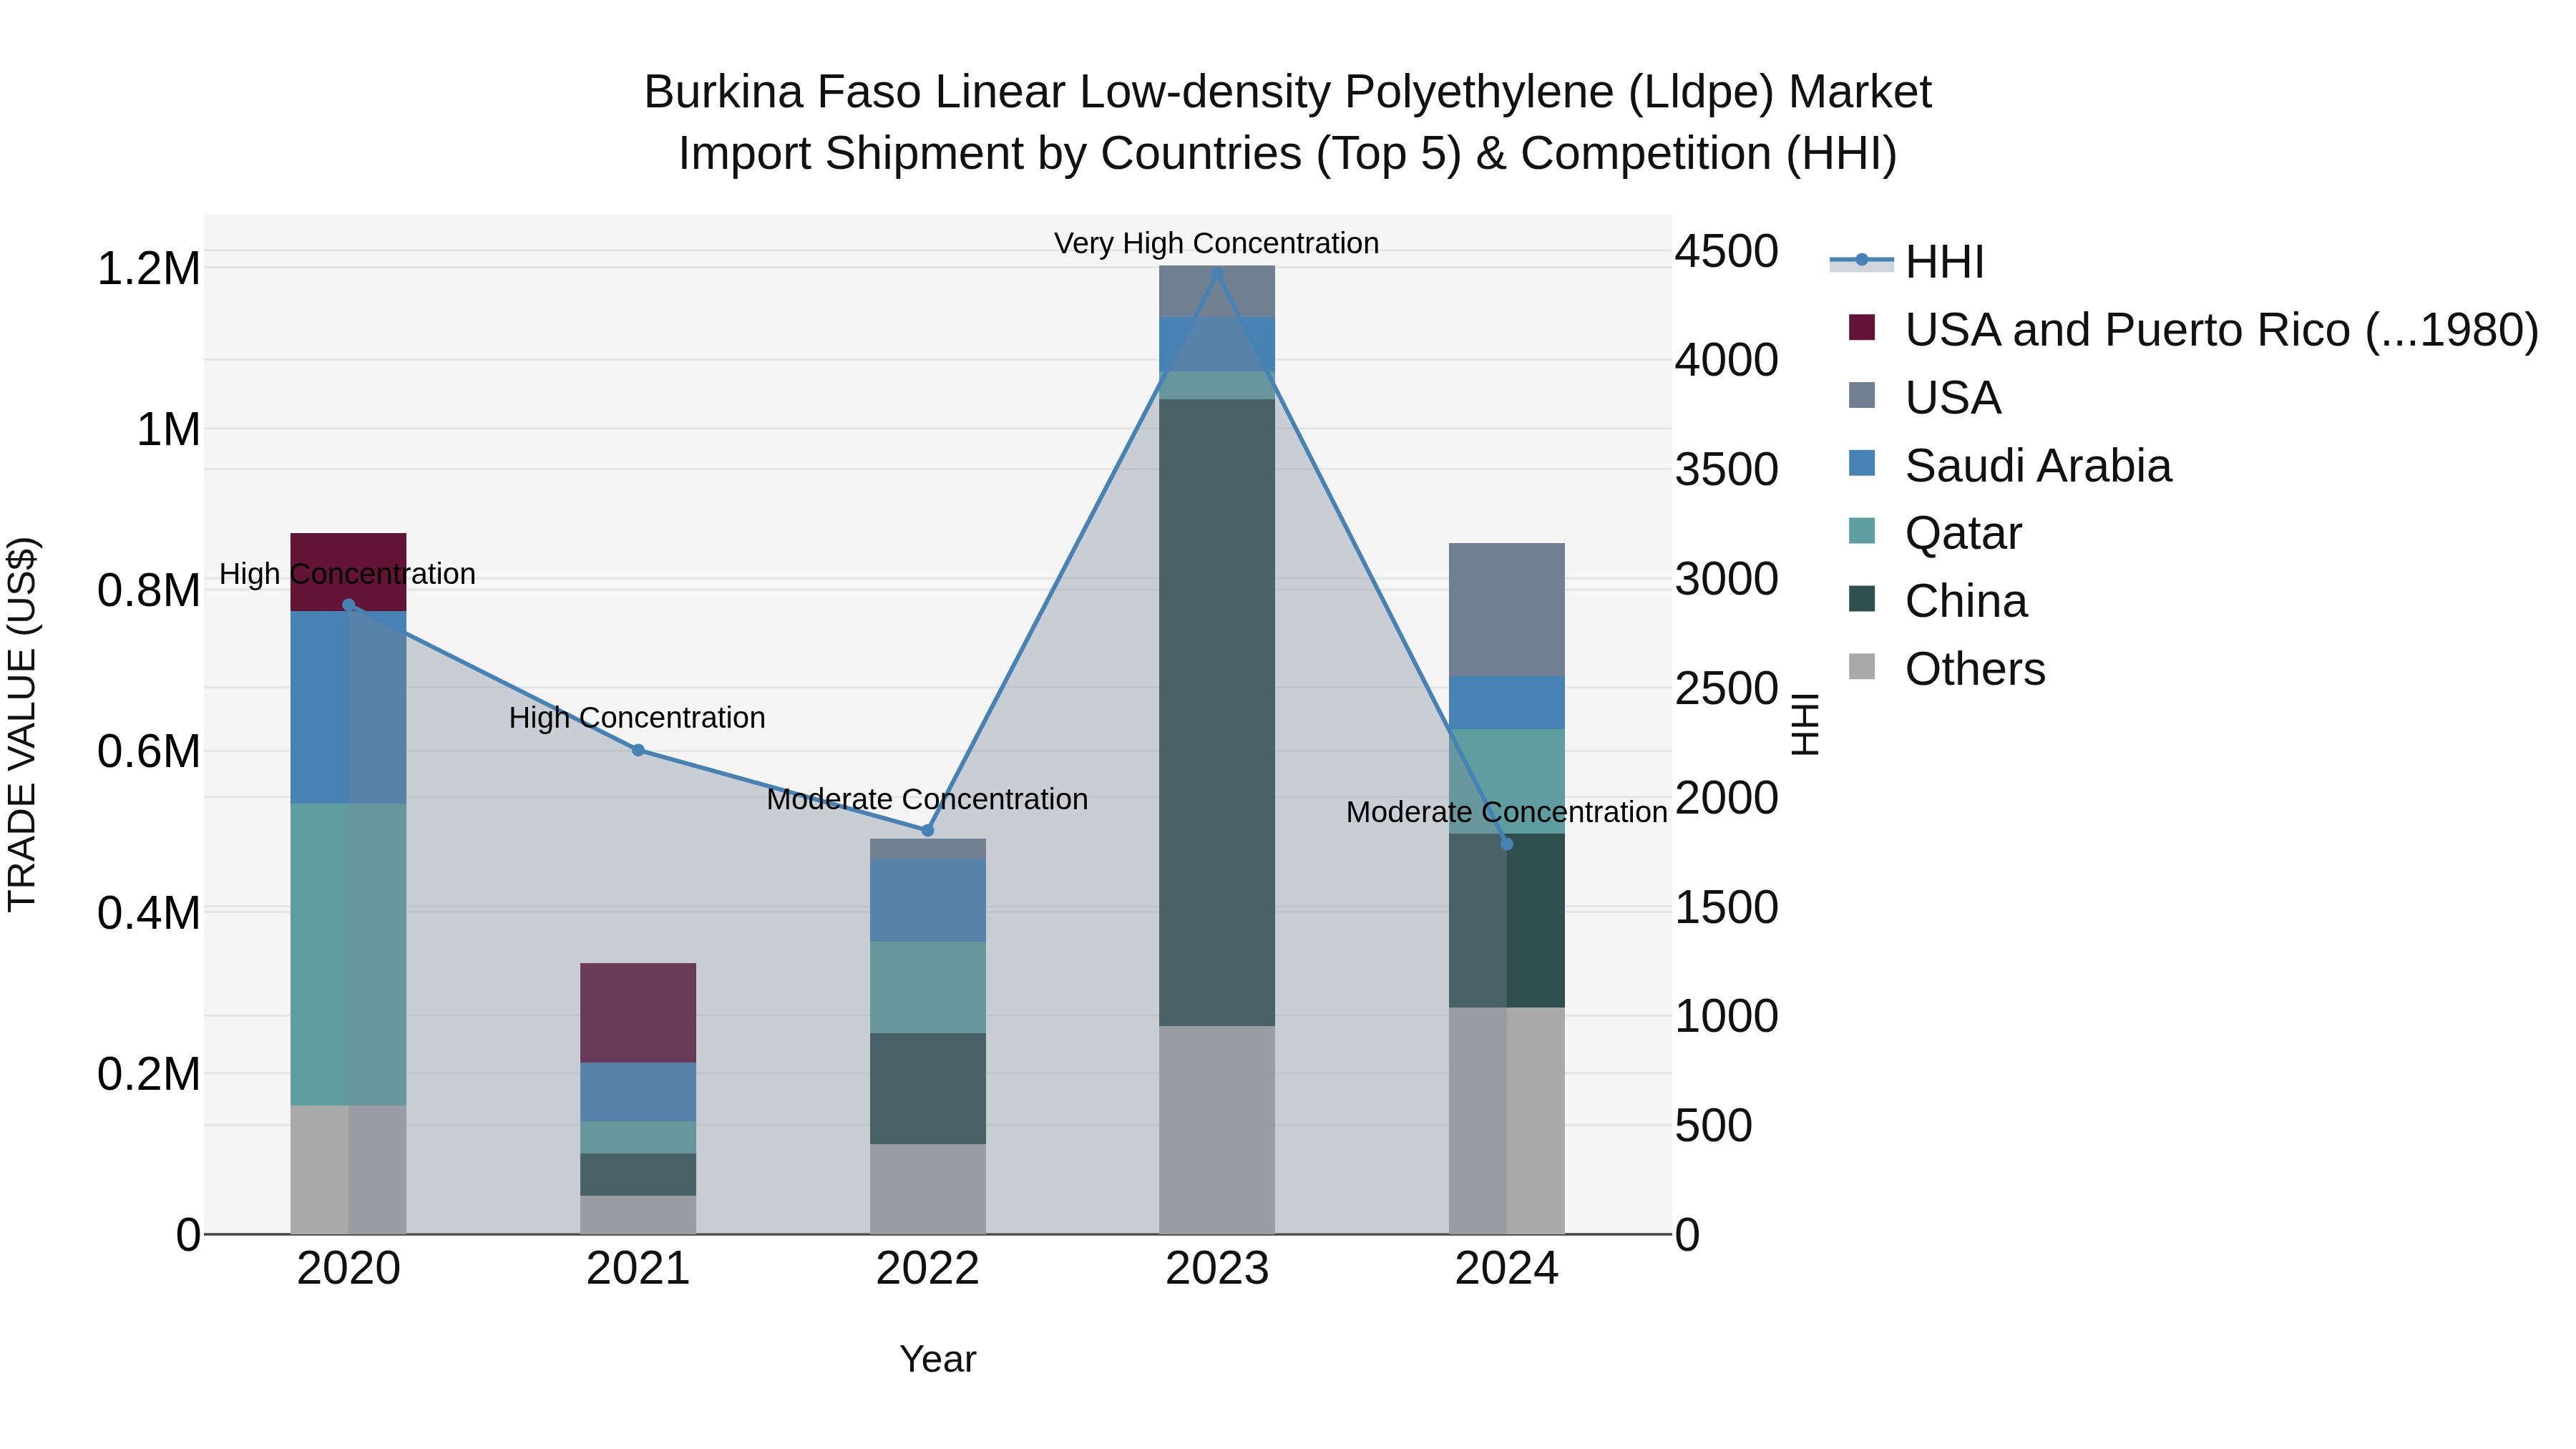Click the 1.2M left axis tick label

click(149, 269)
